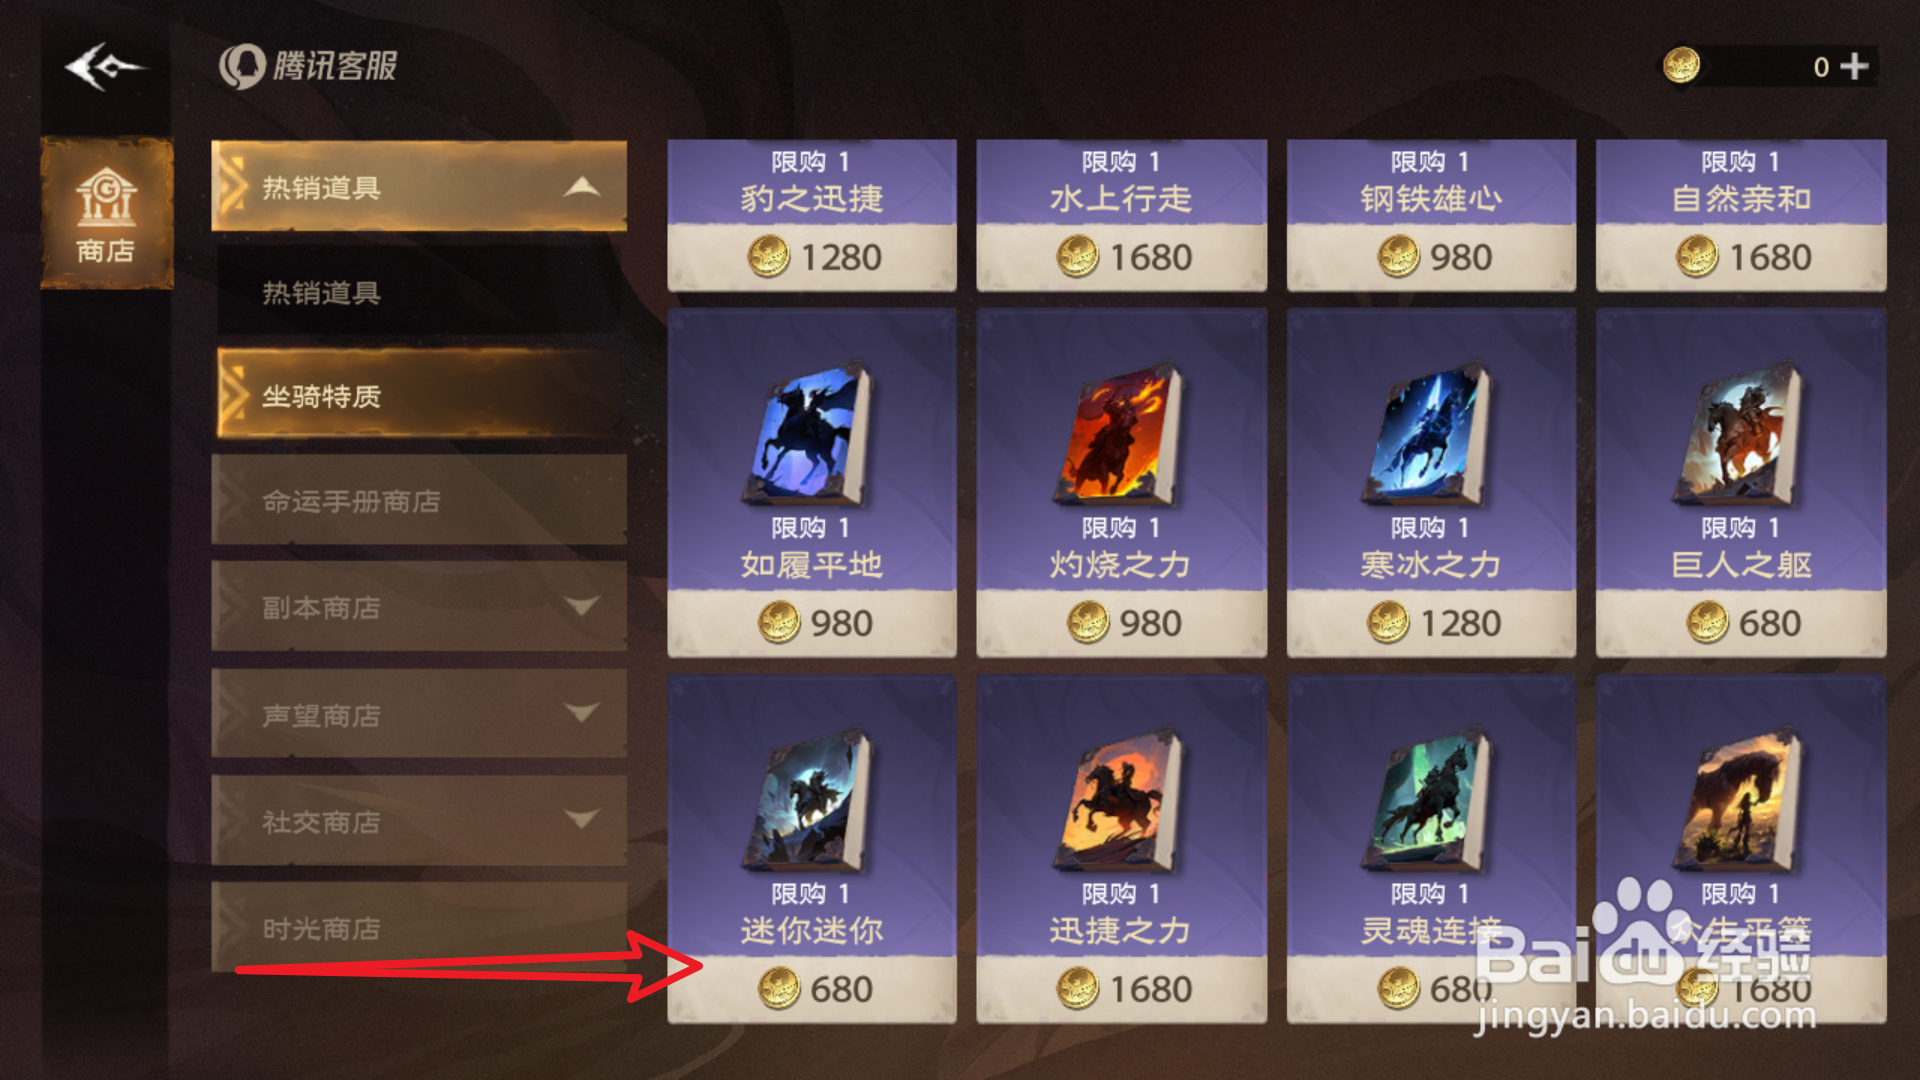This screenshot has width=1920, height=1080.
Task: Tap the 腾讯客服 customer service logo
Action: pos(308,66)
